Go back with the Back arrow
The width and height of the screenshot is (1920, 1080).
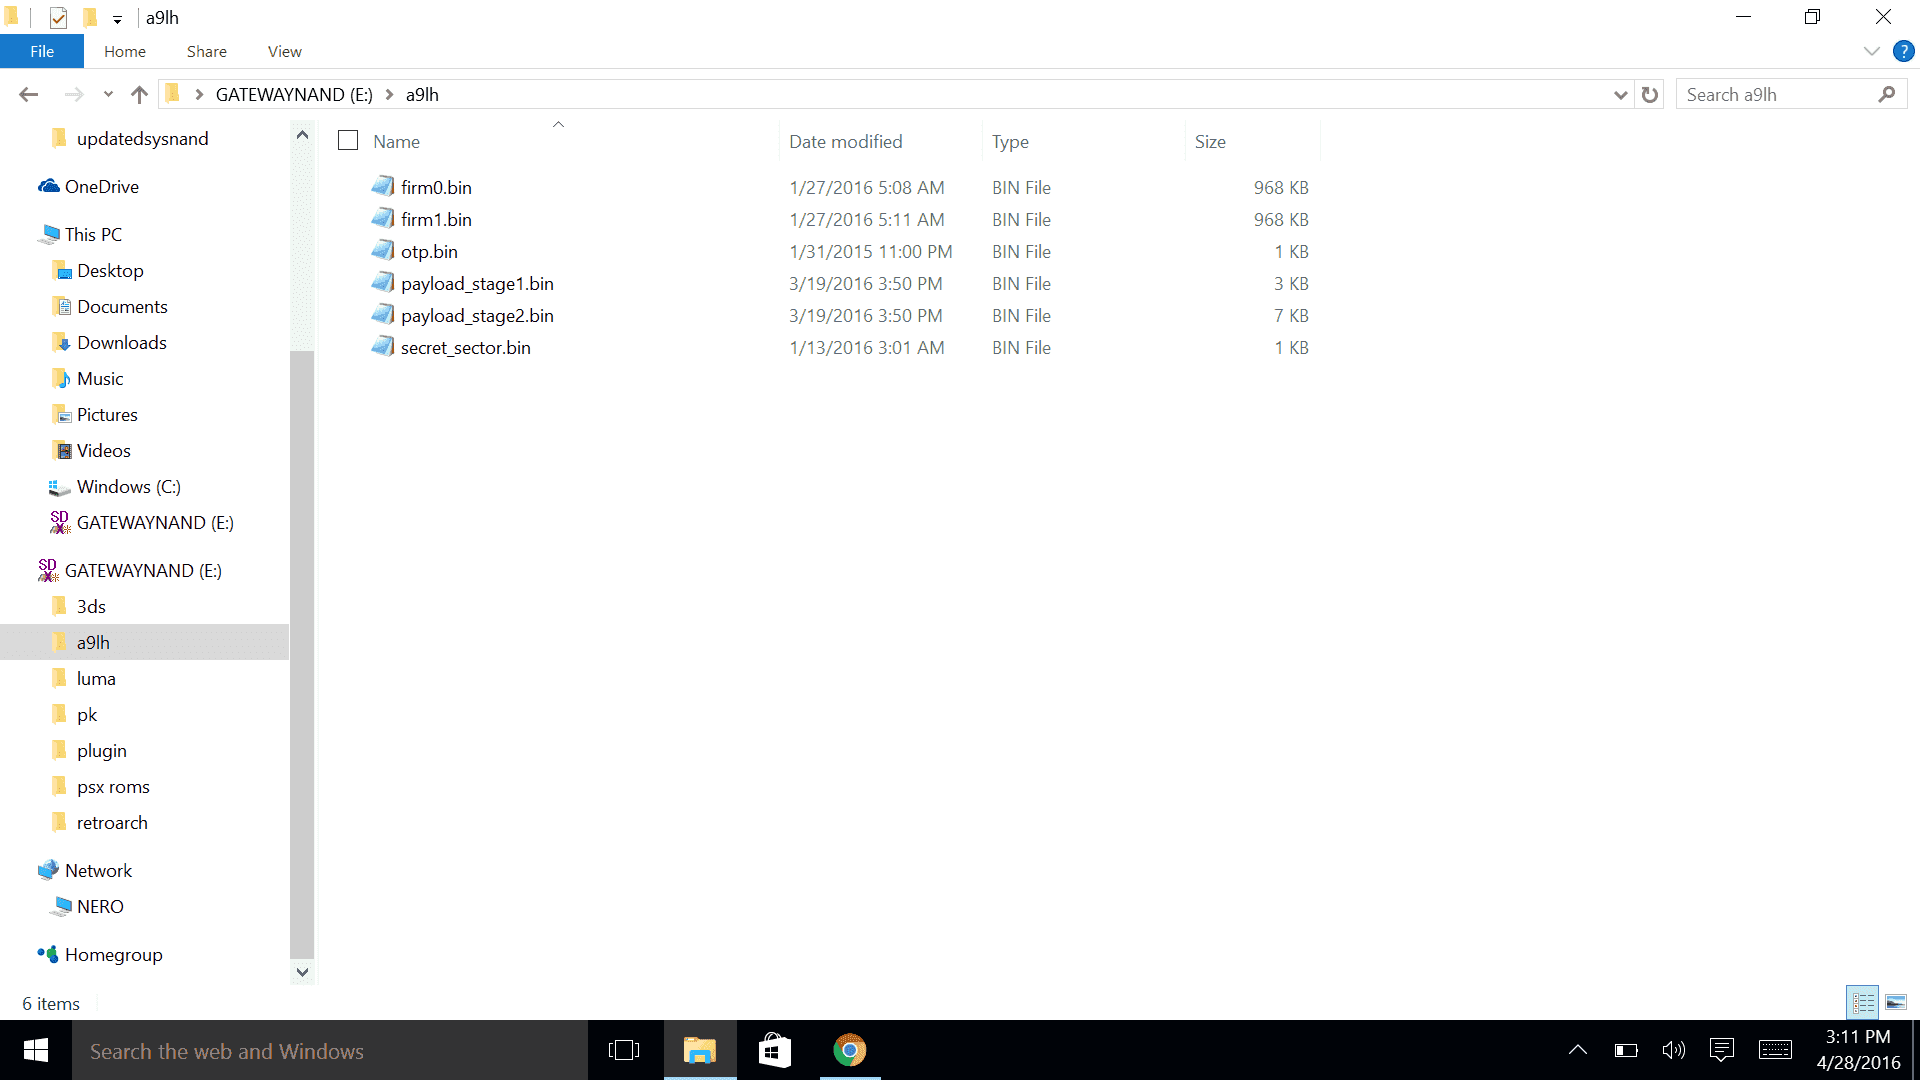tap(28, 94)
